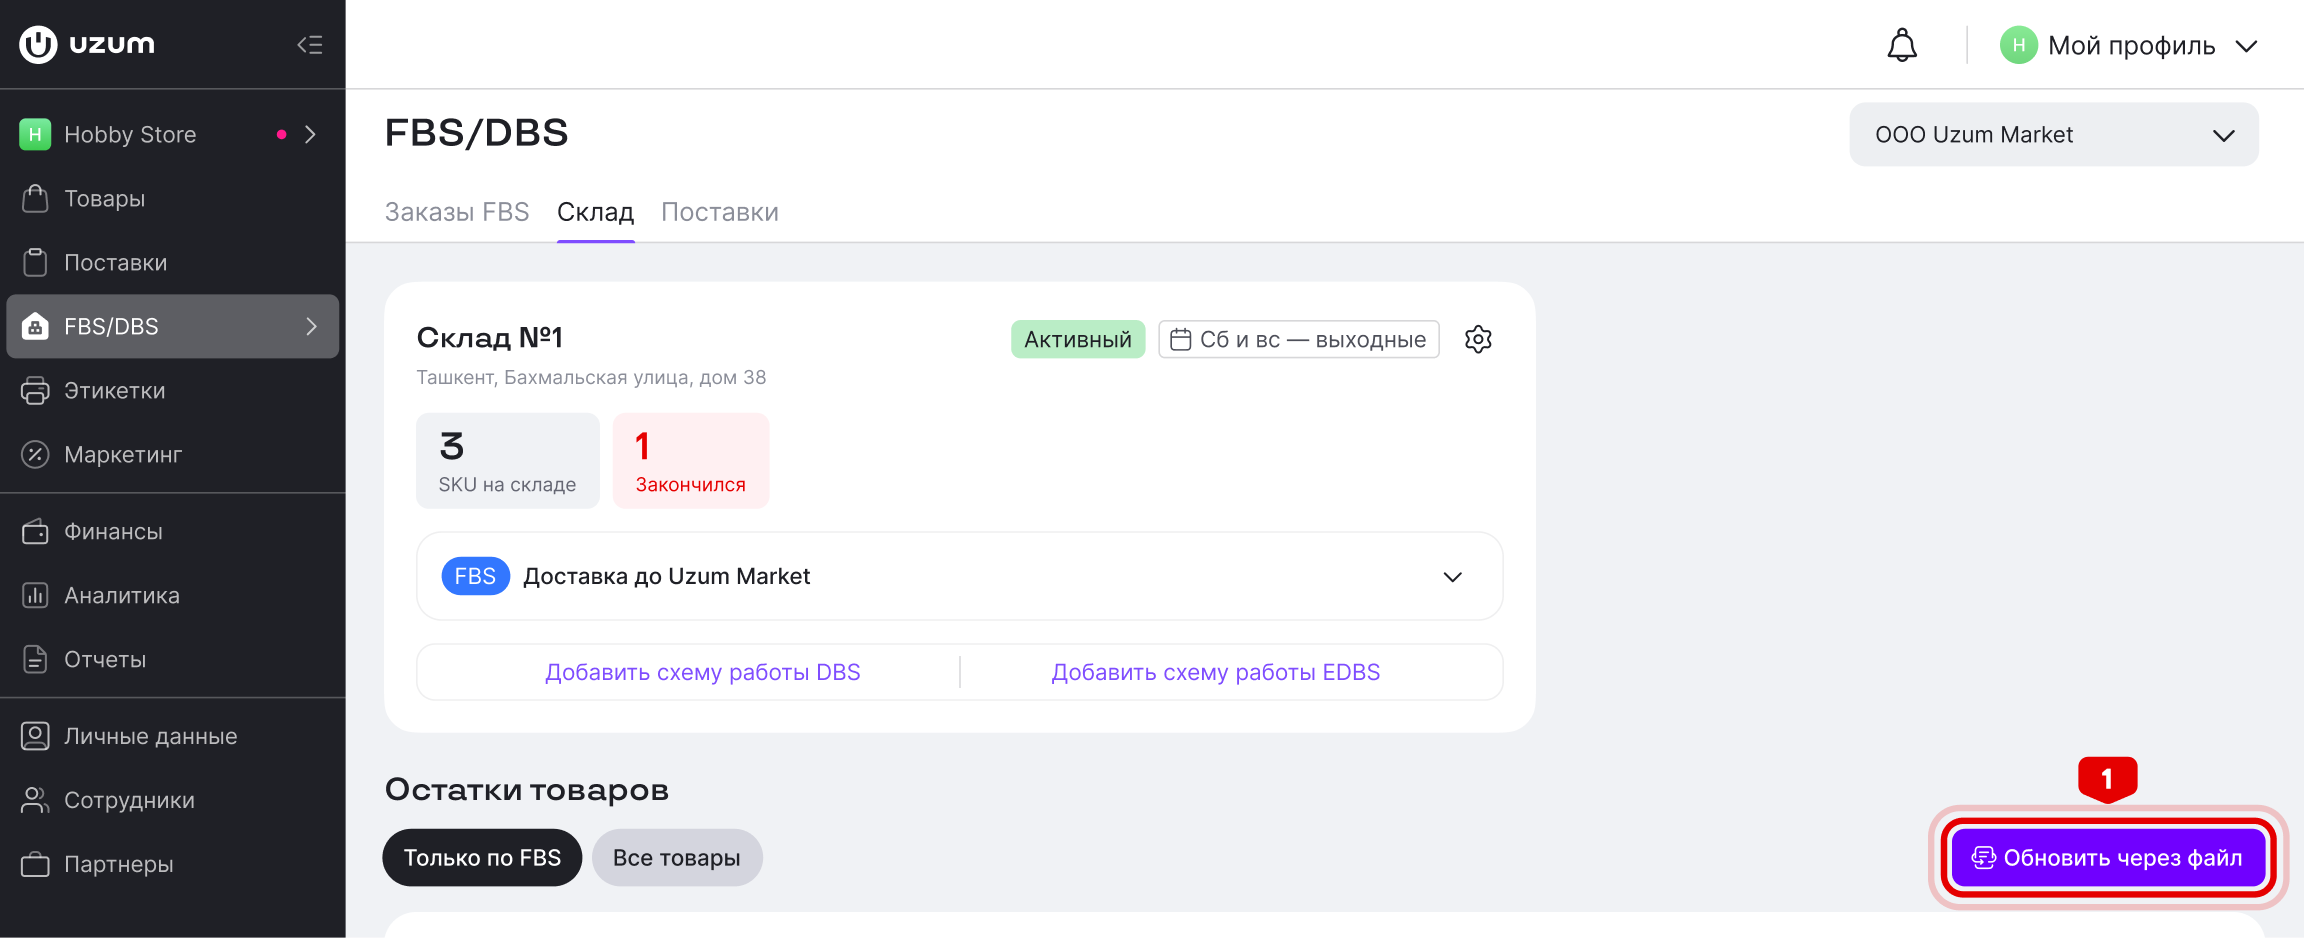This screenshot has width=2304, height=938.
Task: Click the Активный status badge
Action: click(1078, 339)
